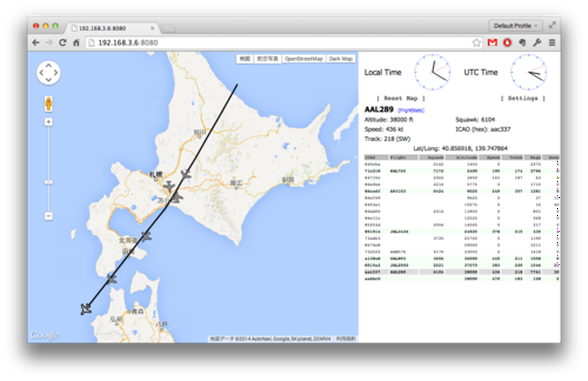Image resolution: width=588 pixels, height=381 pixels.
Task: Click the browser reload icon
Action: click(63, 43)
